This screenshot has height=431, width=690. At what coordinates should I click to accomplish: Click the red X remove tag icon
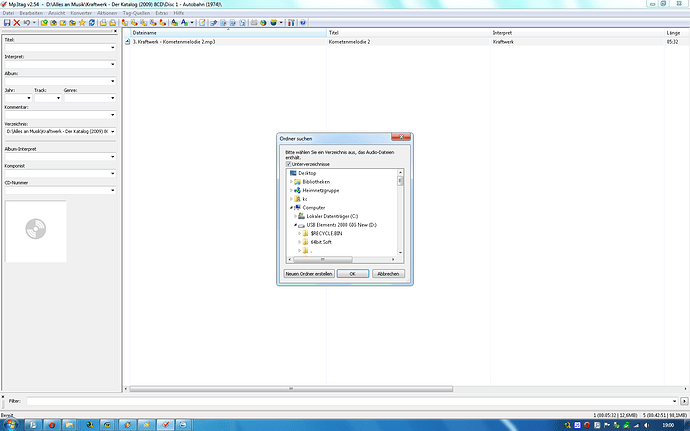(x=17, y=22)
